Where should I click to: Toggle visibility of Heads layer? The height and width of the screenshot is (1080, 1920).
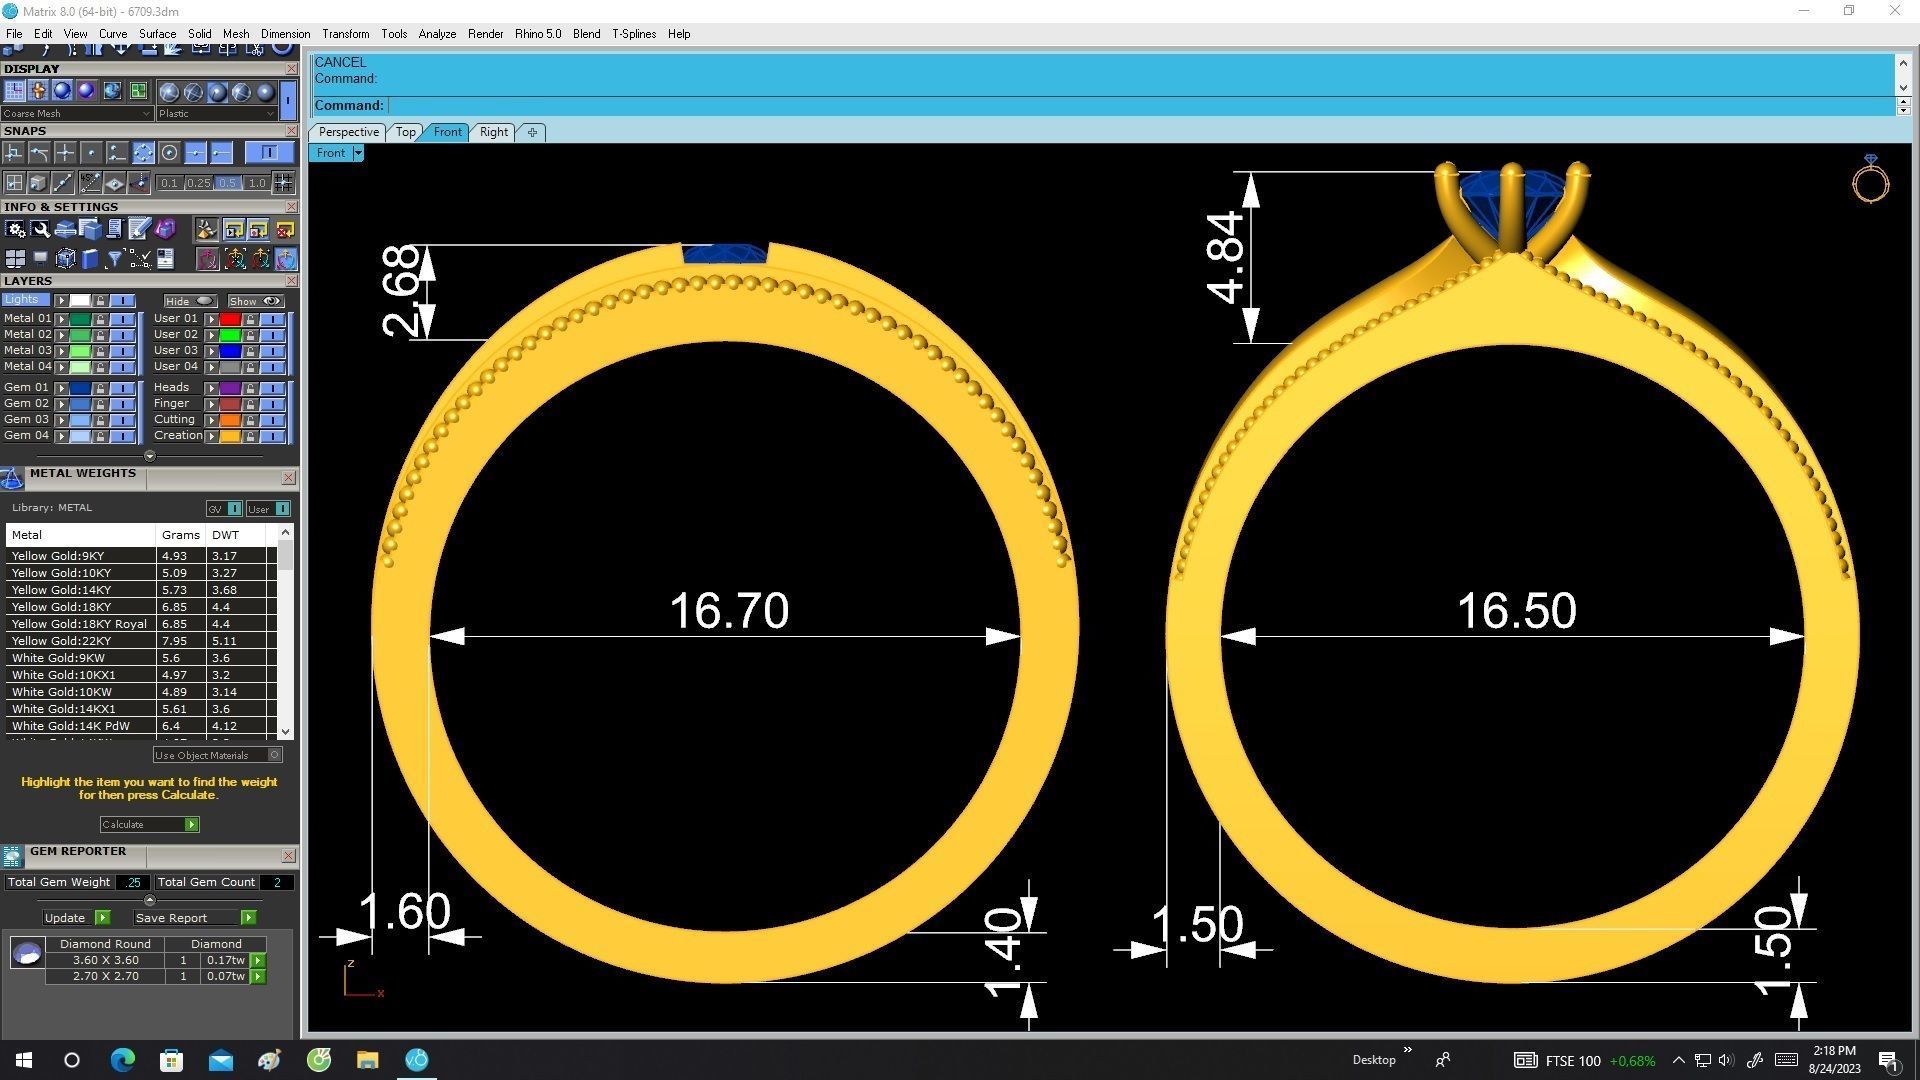273,388
